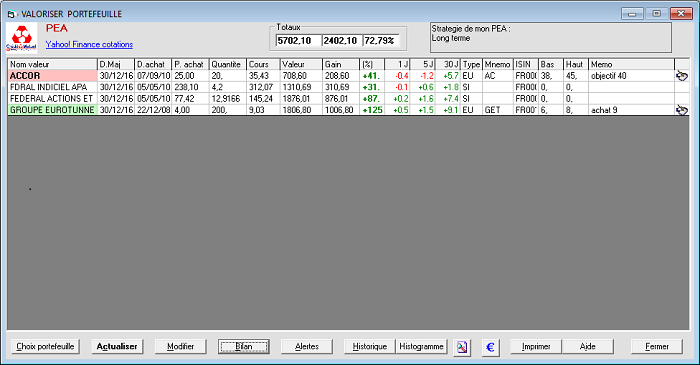
Task: Click the GET mnemo cell
Action: pyautogui.click(x=498, y=110)
